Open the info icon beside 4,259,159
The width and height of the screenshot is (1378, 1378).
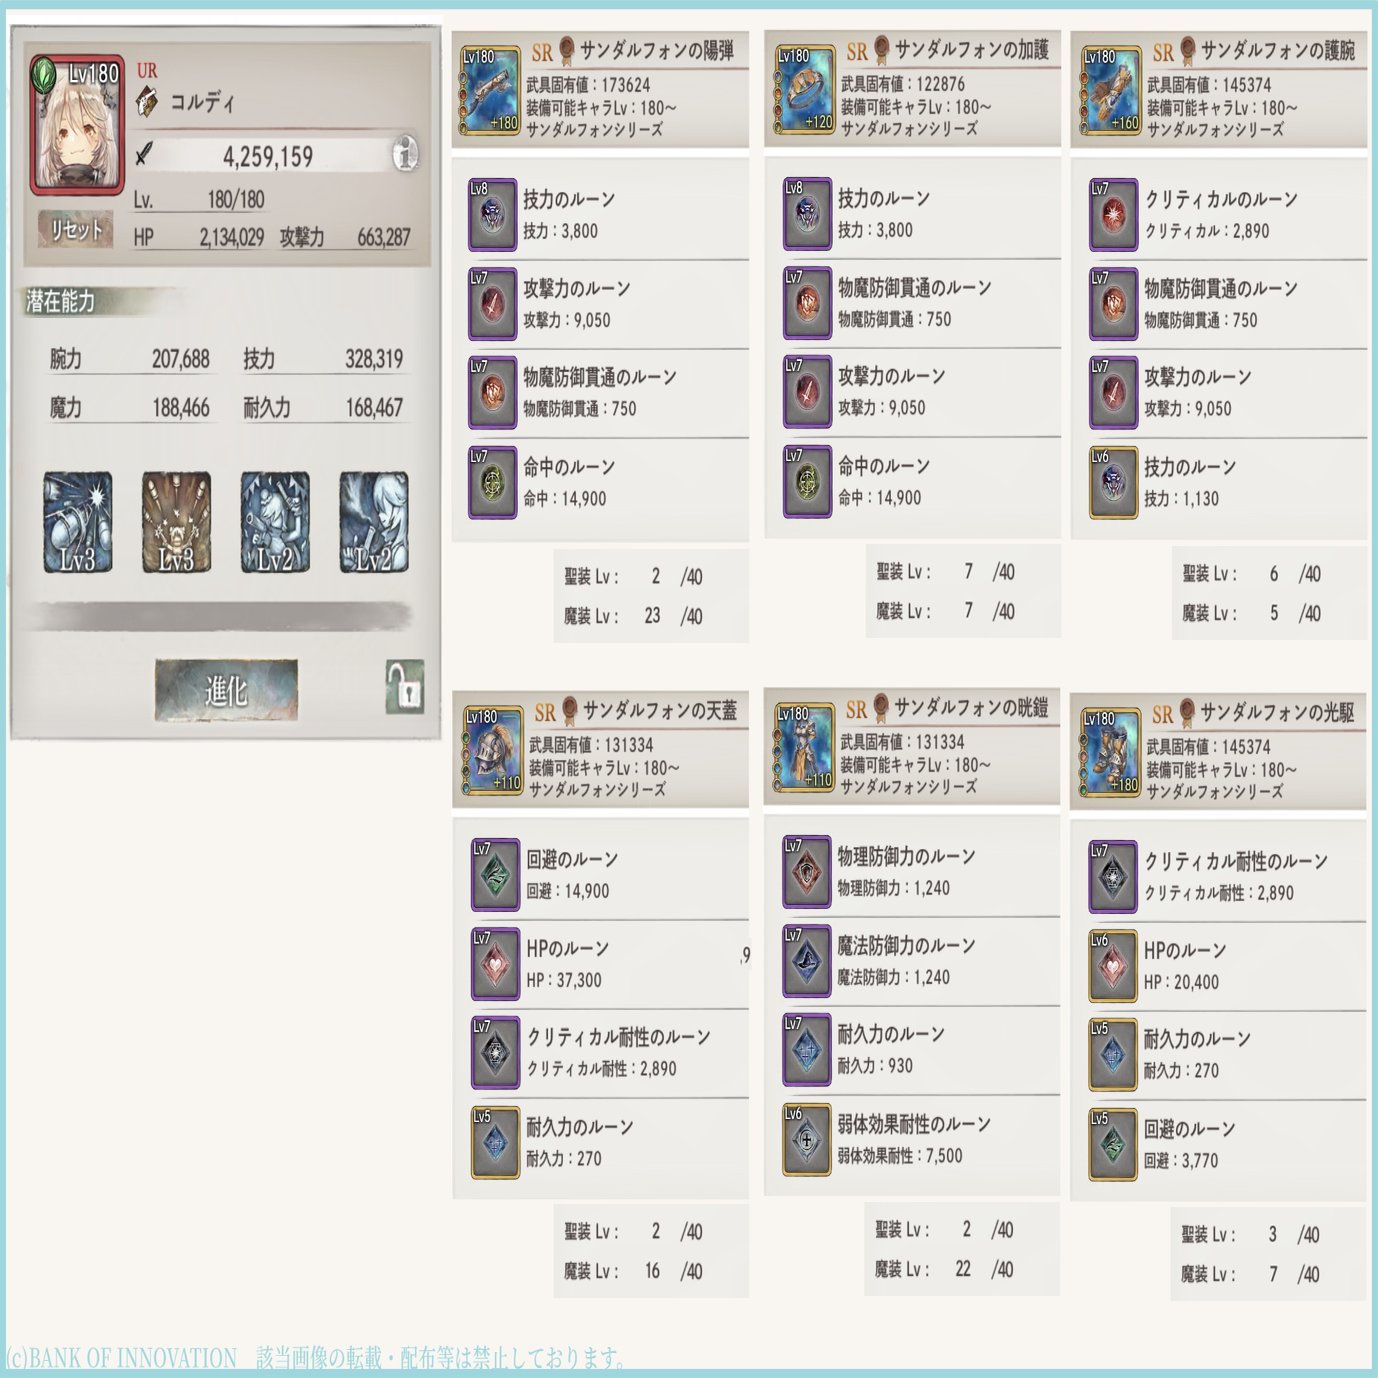404,155
